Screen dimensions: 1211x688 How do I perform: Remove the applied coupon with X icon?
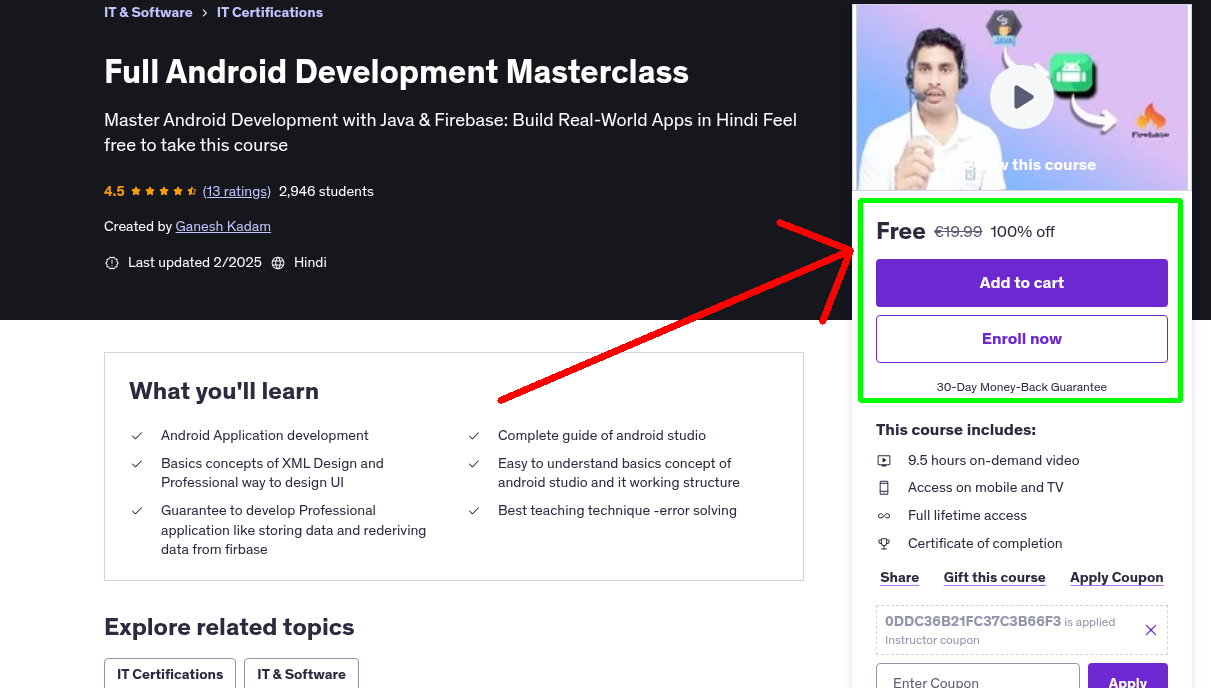pyautogui.click(x=1151, y=630)
